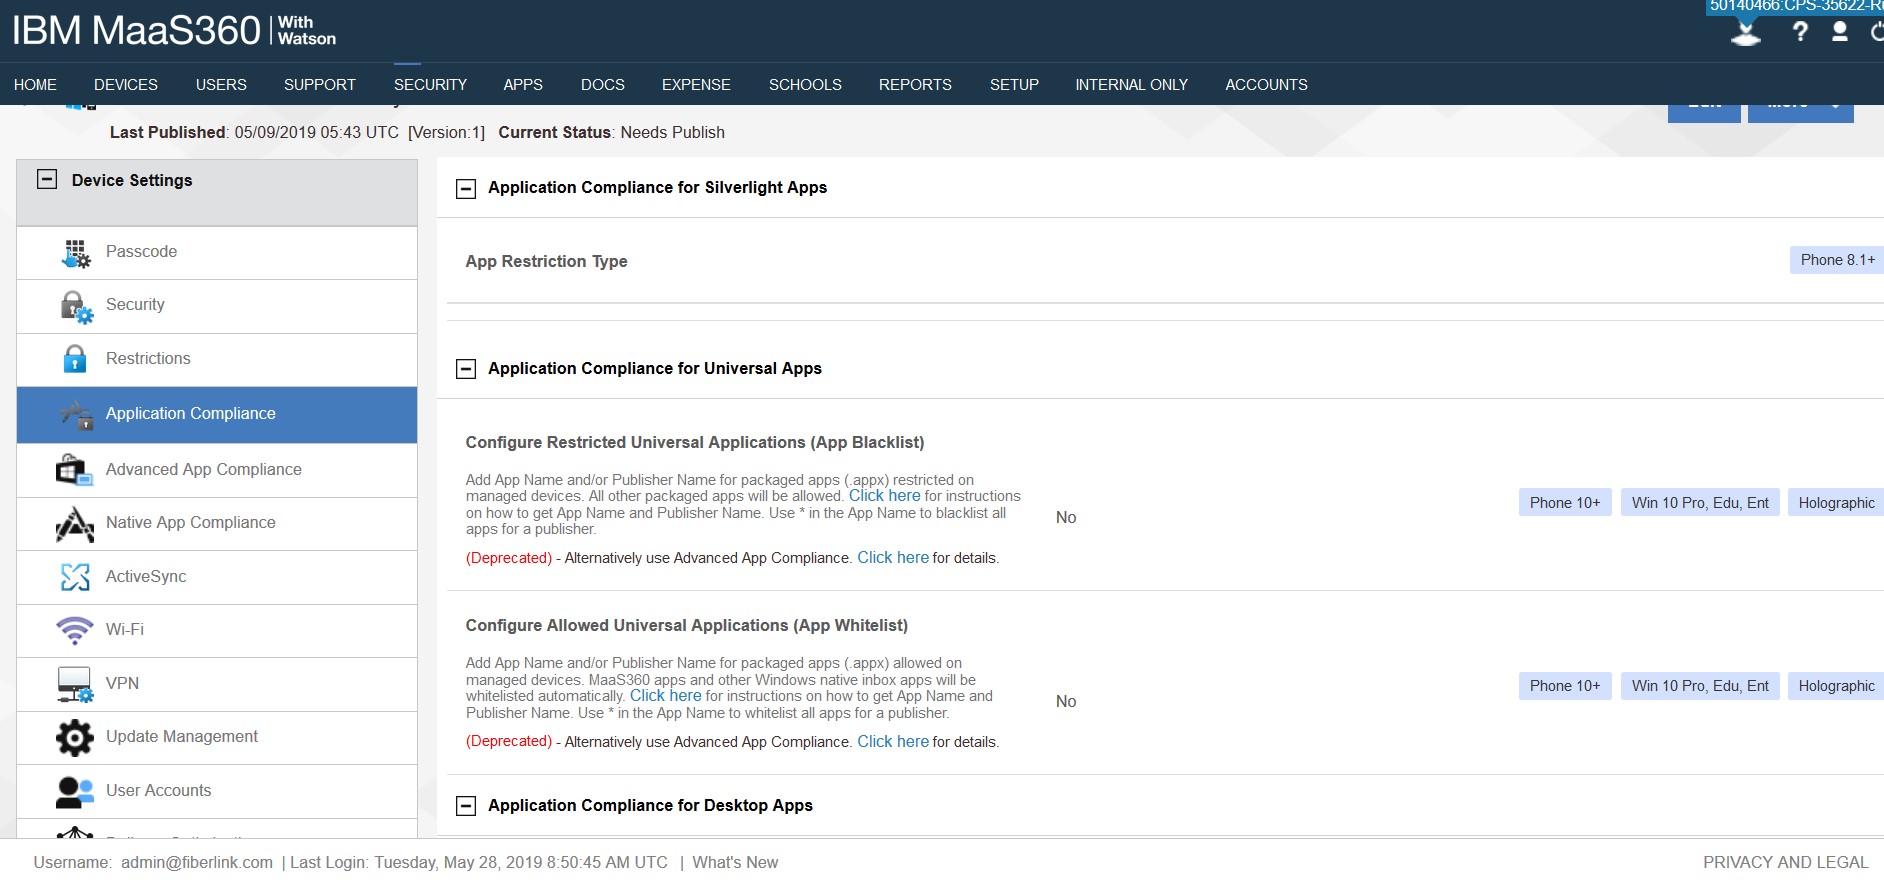
Task: Click 'Phone 10+' tag in App Whitelist row
Action: [1565, 686]
